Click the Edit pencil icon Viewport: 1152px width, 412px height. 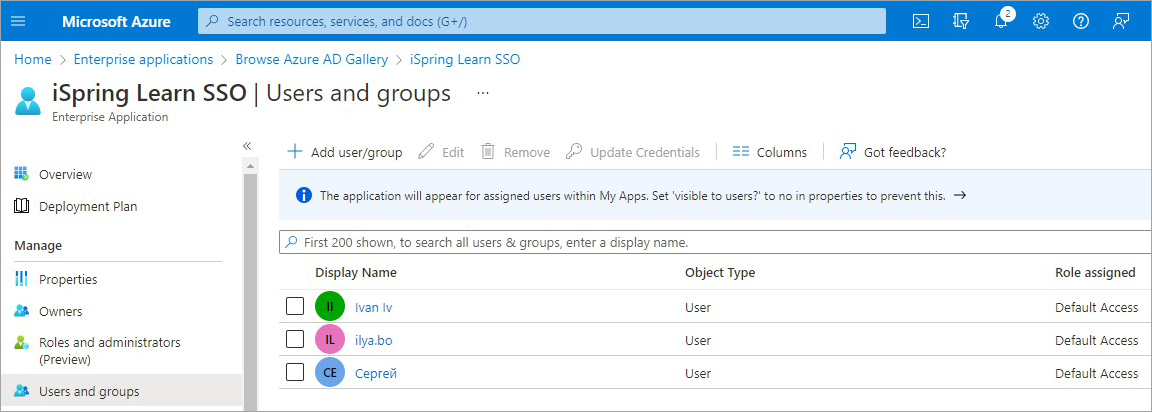pos(425,152)
